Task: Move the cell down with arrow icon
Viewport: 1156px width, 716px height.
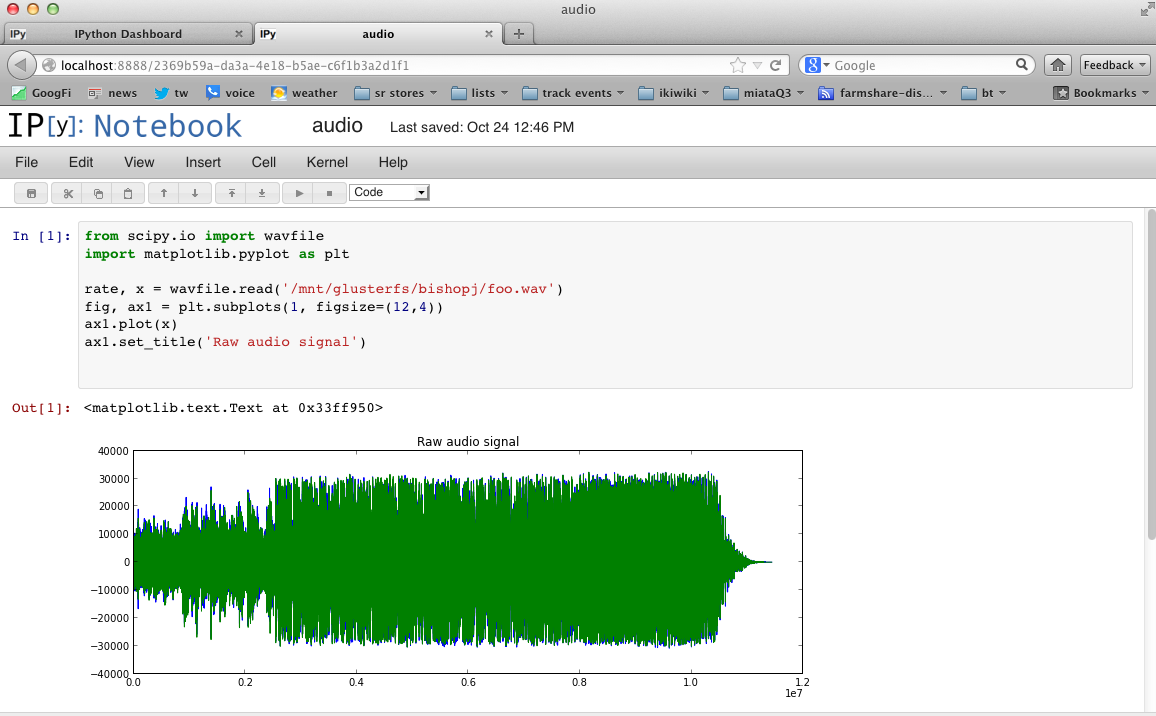Action: tap(194, 193)
